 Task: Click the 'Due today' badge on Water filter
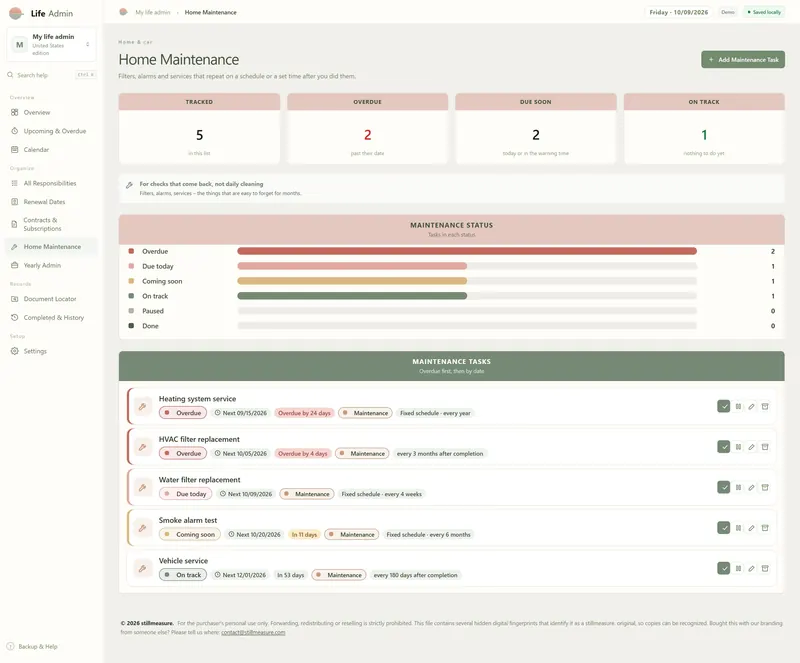(x=185, y=494)
